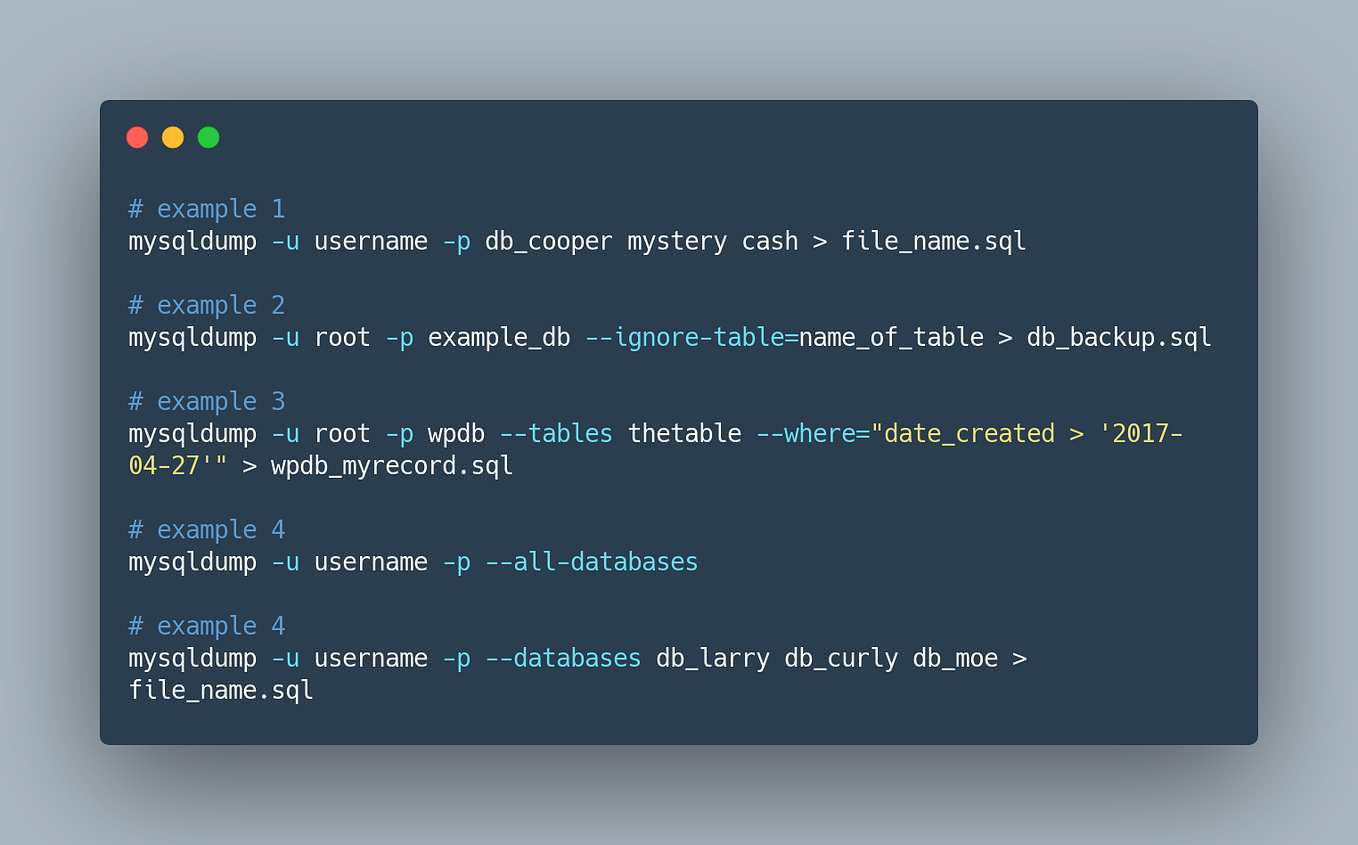Select the db_curly database name
Viewport: 1358px width, 845px height.
840,658
